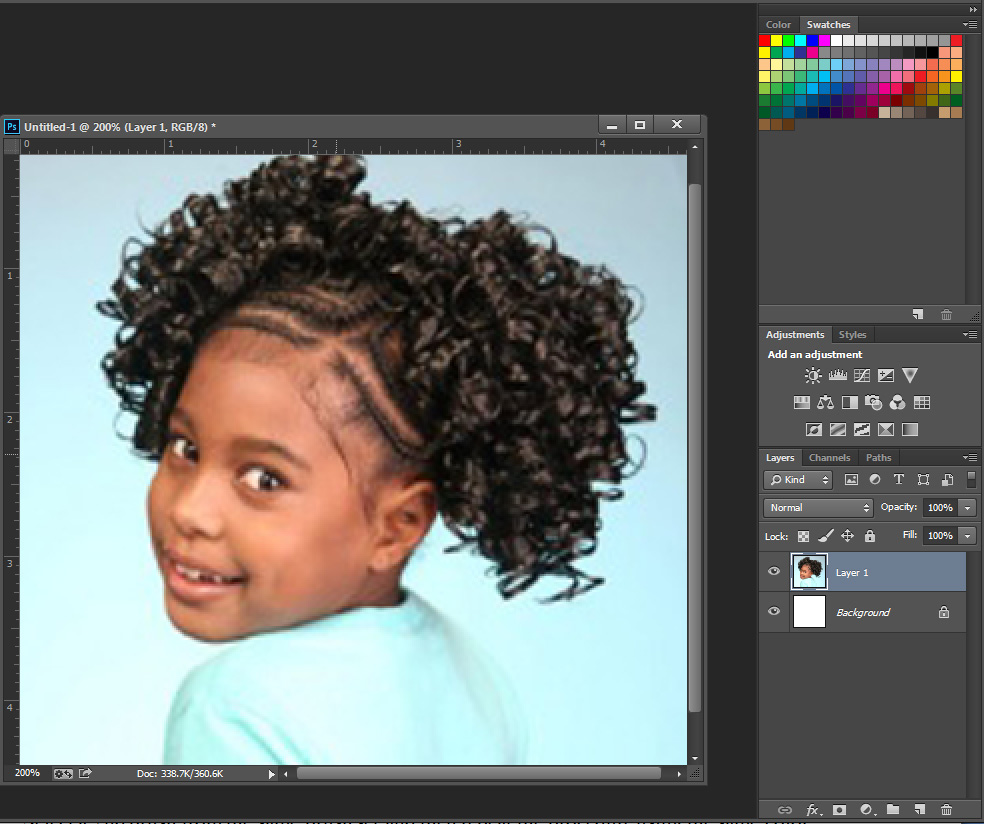Screen dimensions: 984x824
Task: Open the Fill slider dropdown arrow
Action: tap(968, 535)
